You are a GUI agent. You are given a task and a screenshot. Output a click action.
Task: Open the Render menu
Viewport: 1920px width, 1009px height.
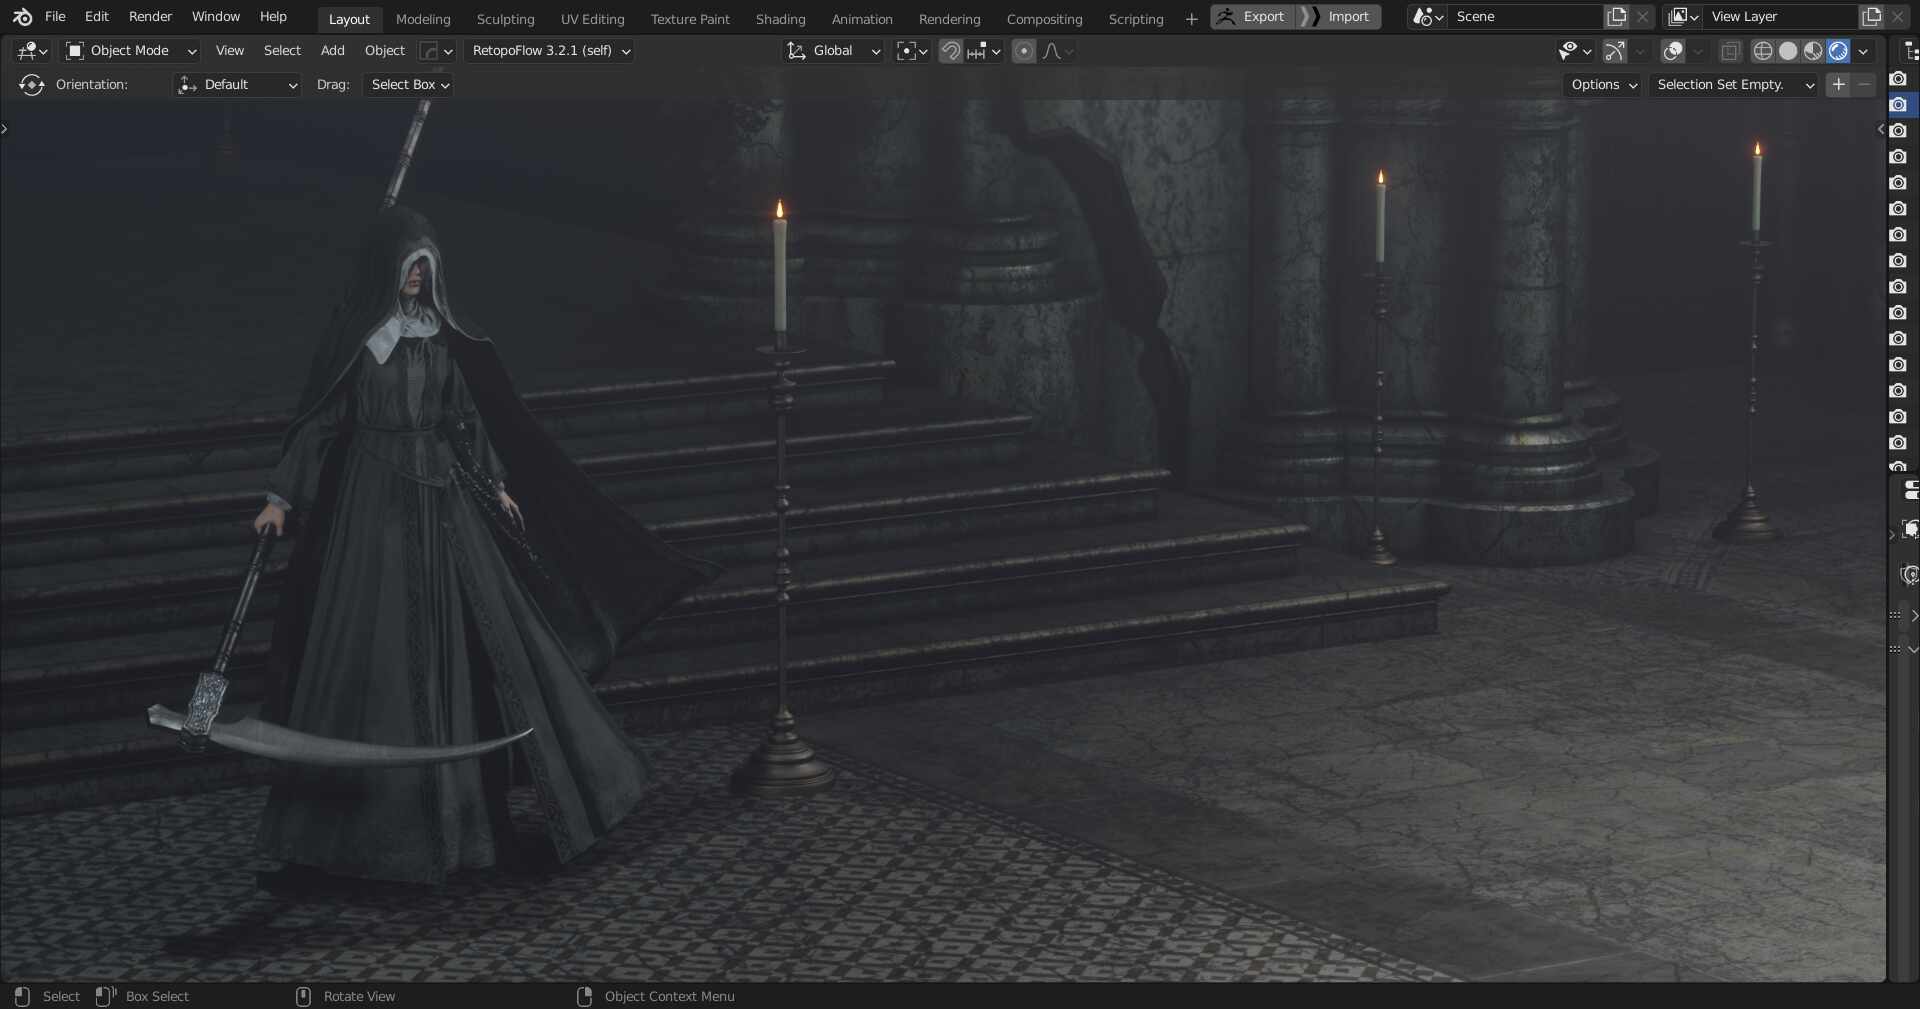150,17
